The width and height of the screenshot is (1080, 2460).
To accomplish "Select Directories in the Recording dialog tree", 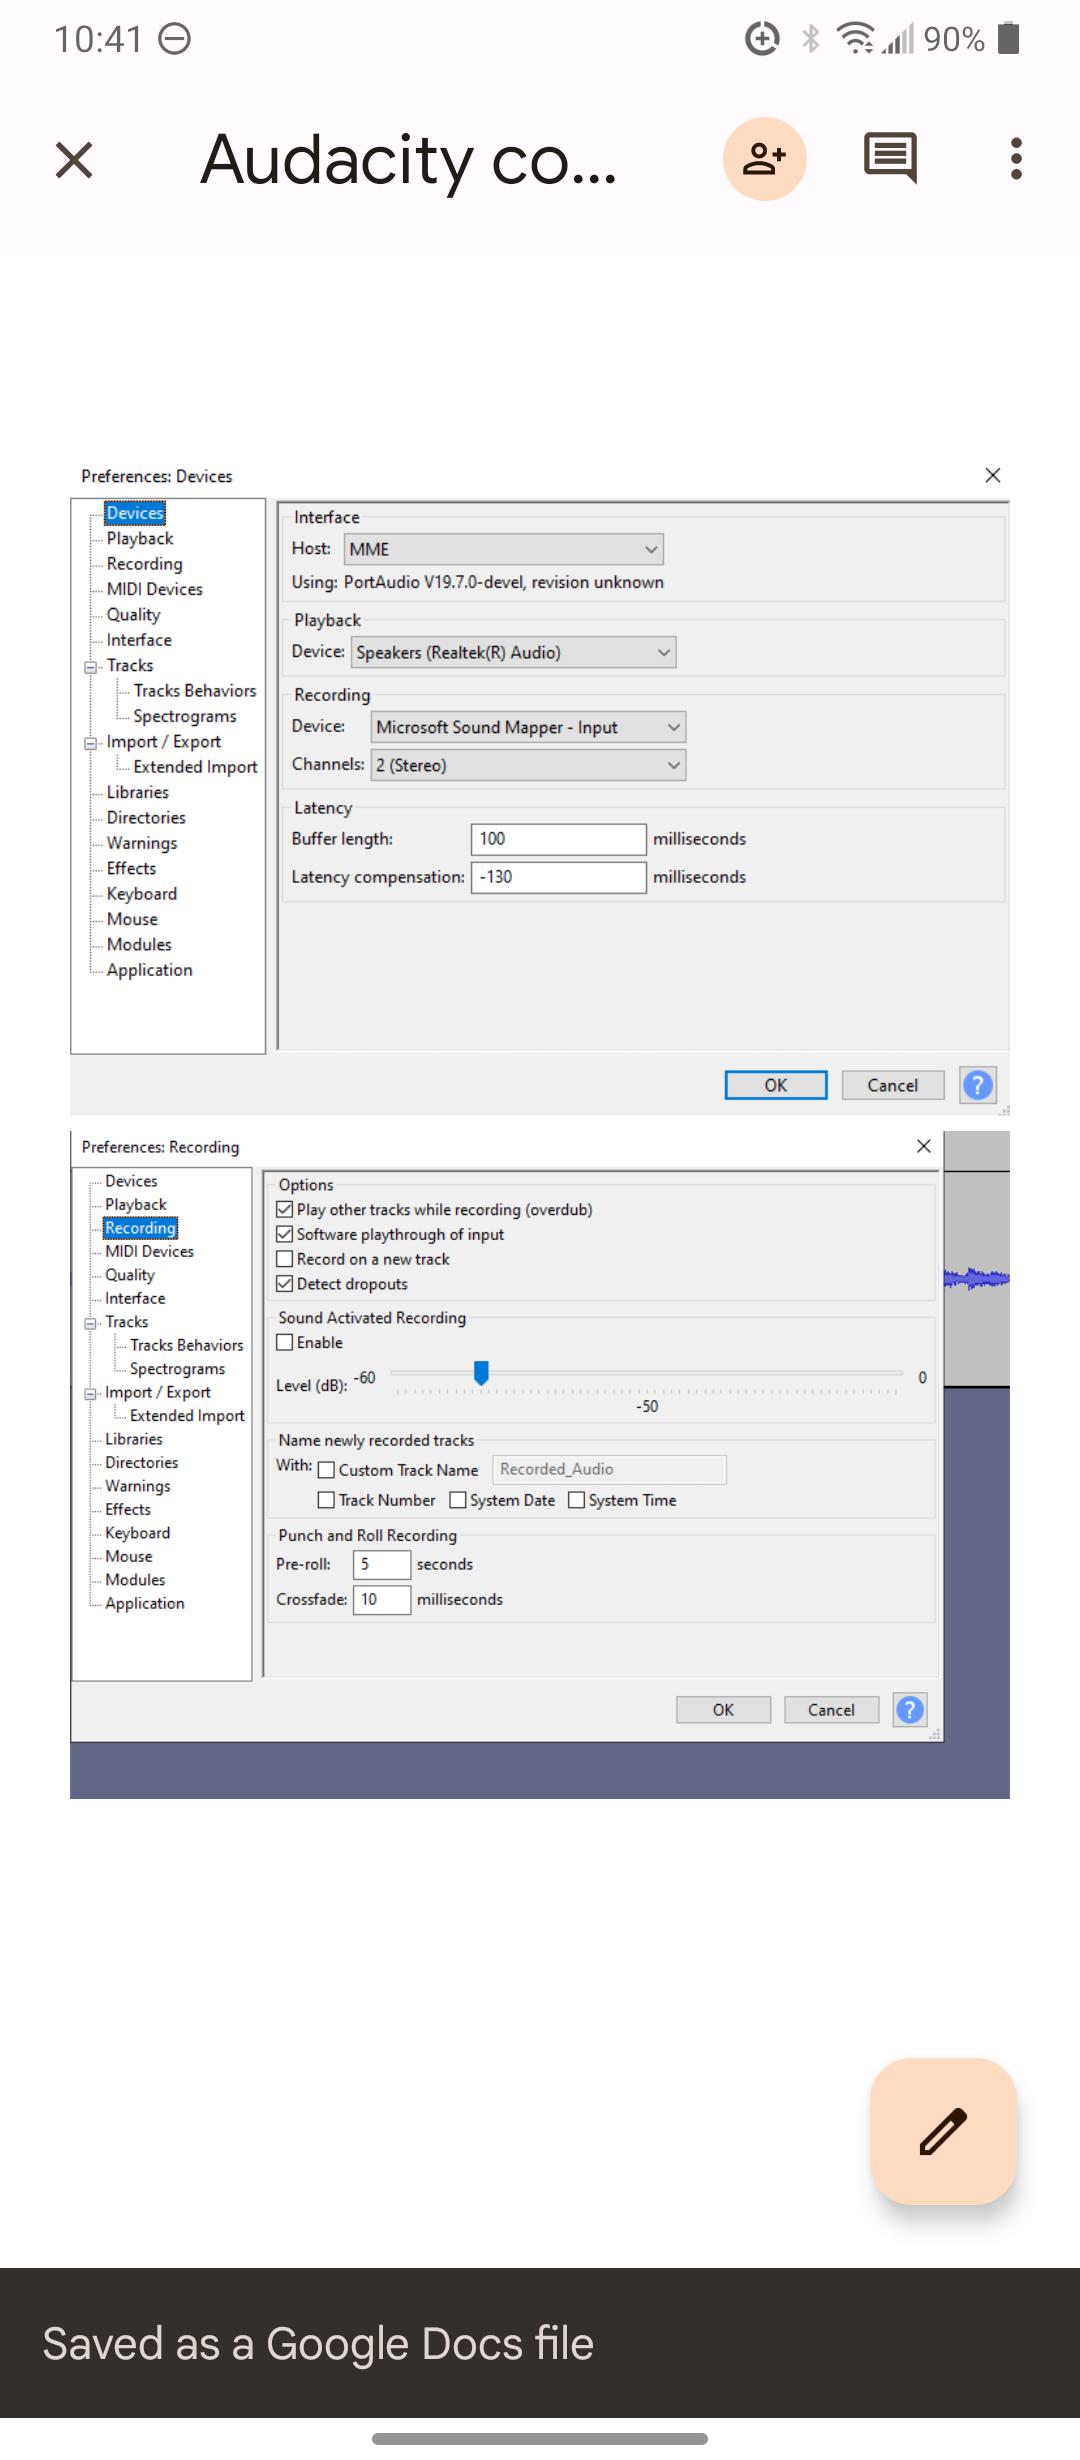I will tap(141, 1463).
